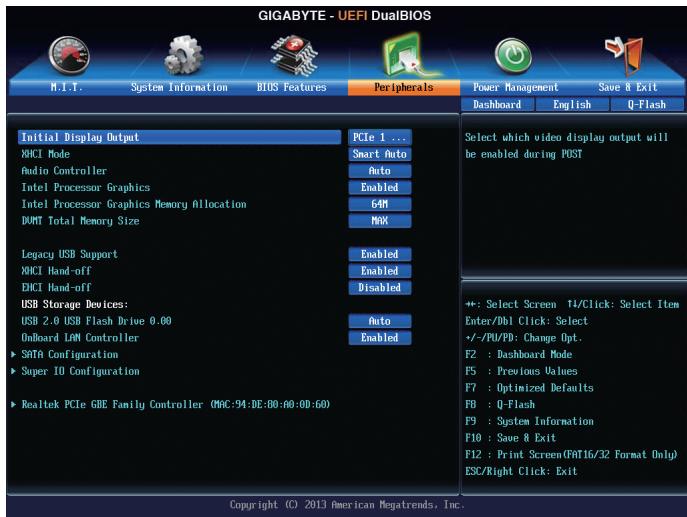
Task: Select the Peripherals tab
Action: (x=404, y=88)
